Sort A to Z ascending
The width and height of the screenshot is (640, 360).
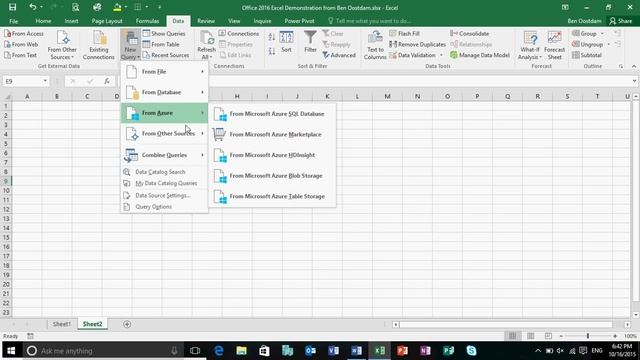(x=271, y=38)
